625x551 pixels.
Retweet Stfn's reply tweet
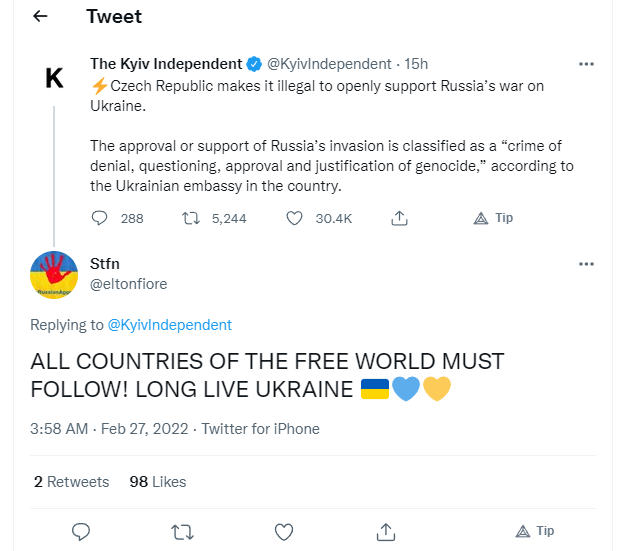click(183, 531)
